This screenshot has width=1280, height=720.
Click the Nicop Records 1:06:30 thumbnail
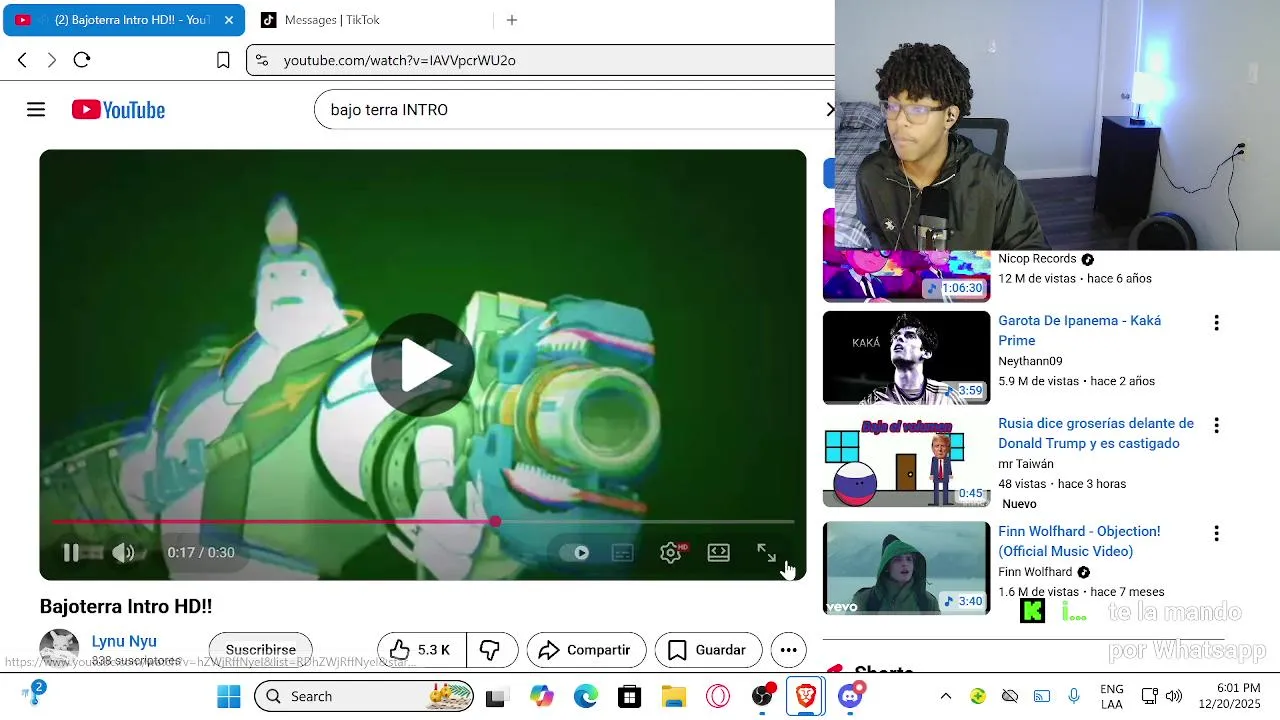click(906, 276)
